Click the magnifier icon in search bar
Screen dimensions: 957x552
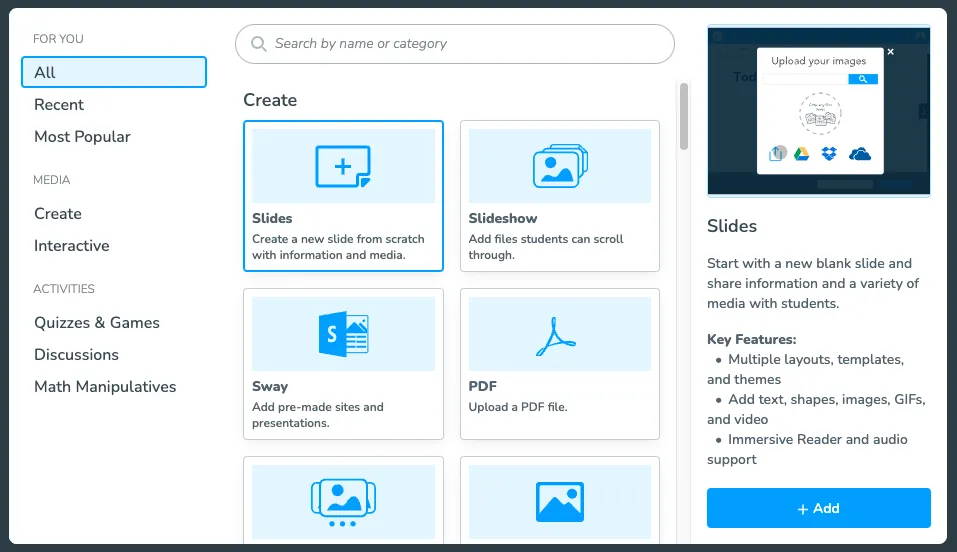click(x=259, y=44)
